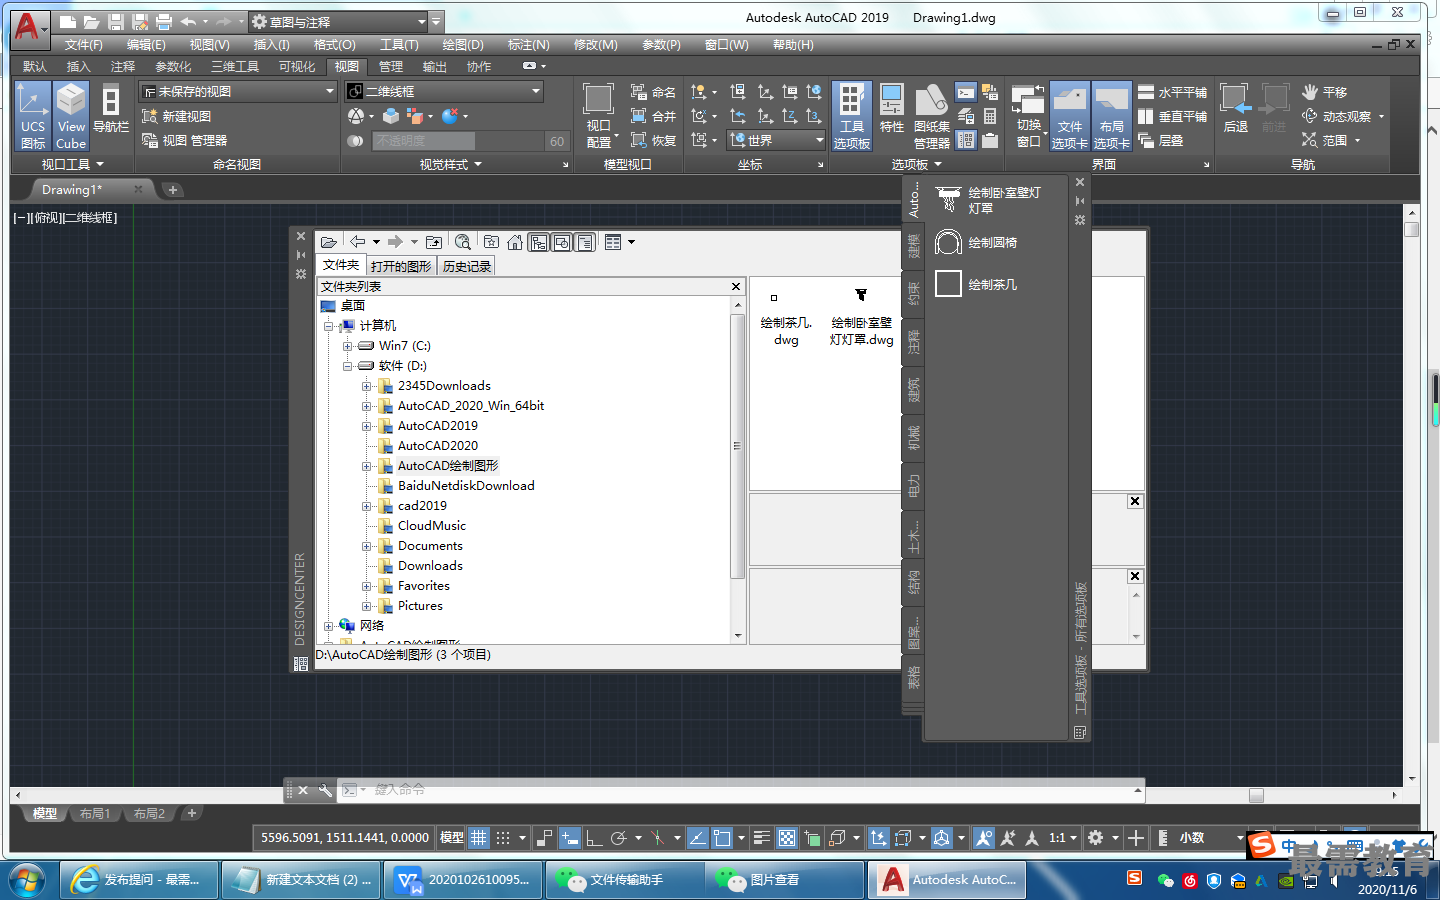The height and width of the screenshot is (900, 1440).
Task: Select the 绘制卧室壁灯灯罩.dwg thumbnail
Action: (x=861, y=320)
